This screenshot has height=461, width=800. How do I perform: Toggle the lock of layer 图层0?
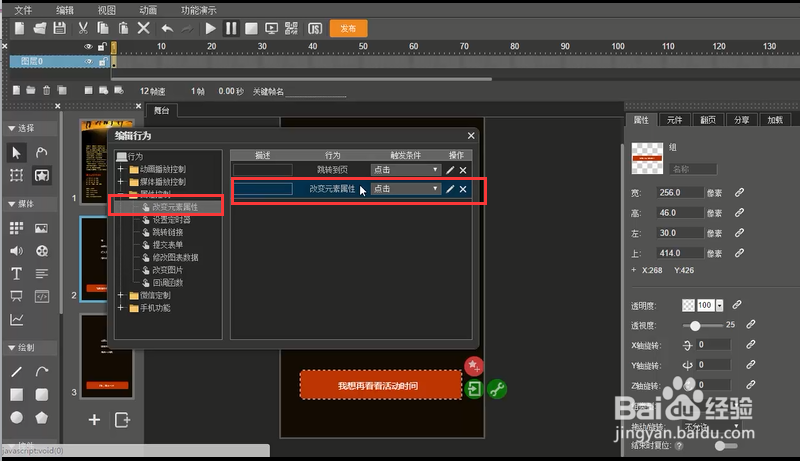click(x=103, y=61)
